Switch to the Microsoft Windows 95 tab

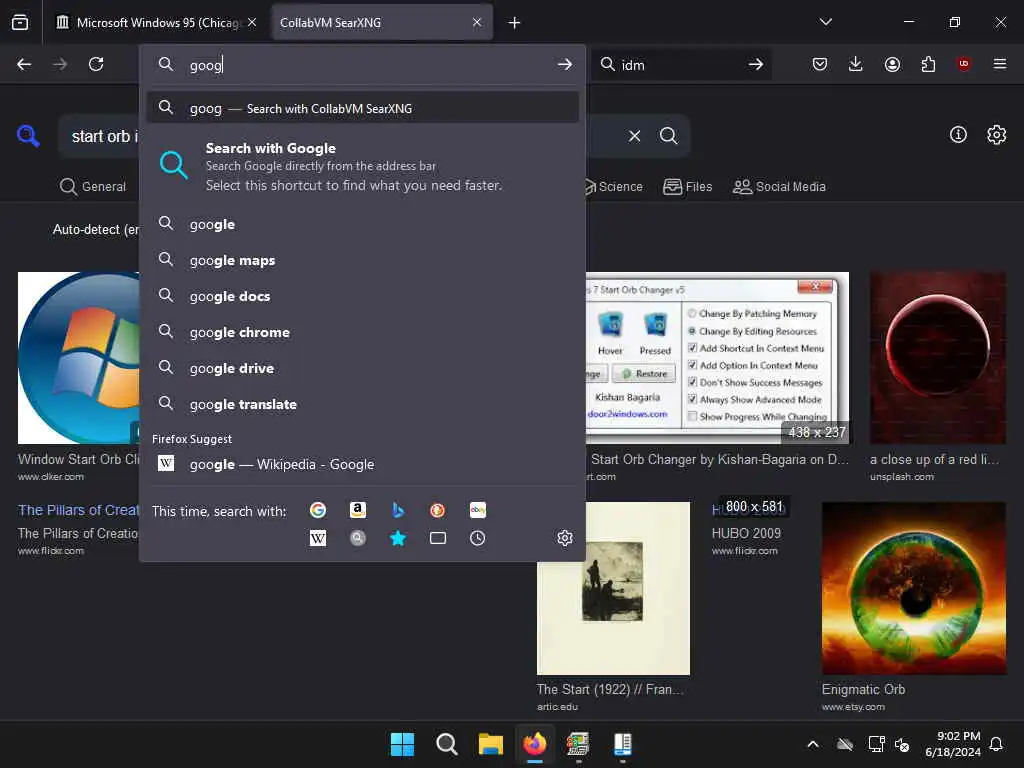click(157, 23)
